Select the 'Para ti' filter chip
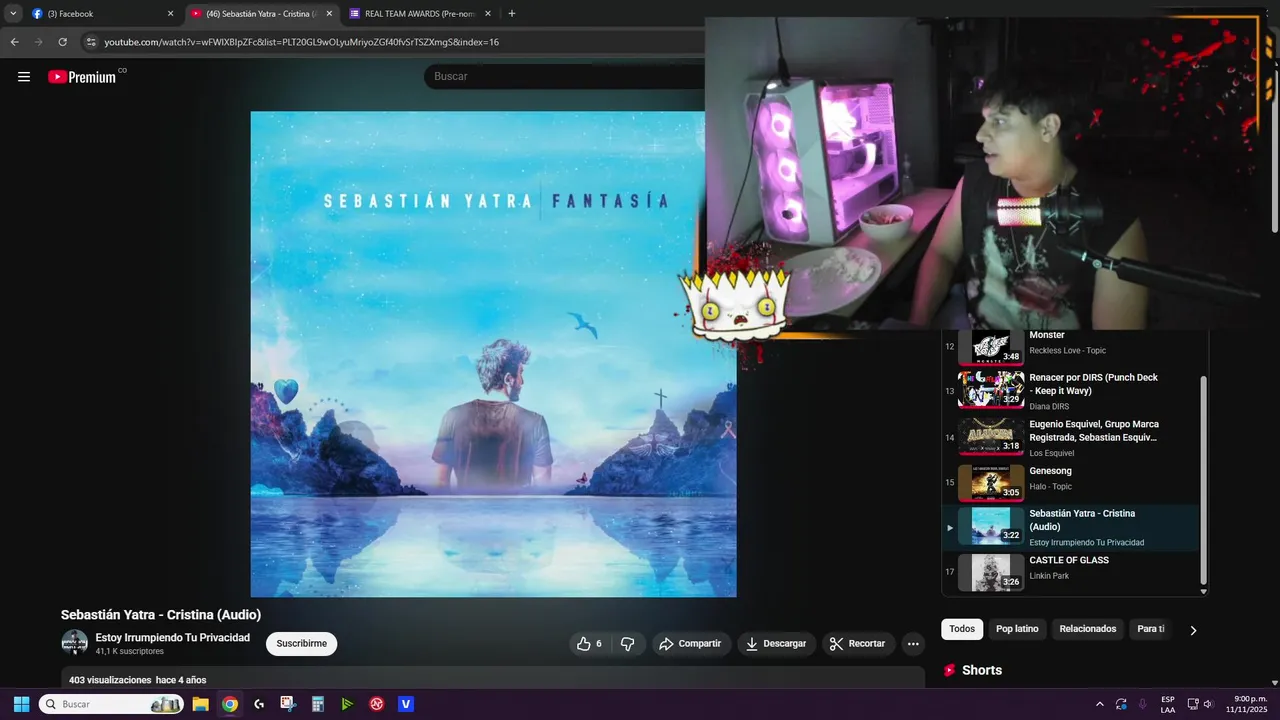Screen dimensions: 1280x720 pos(1151,629)
